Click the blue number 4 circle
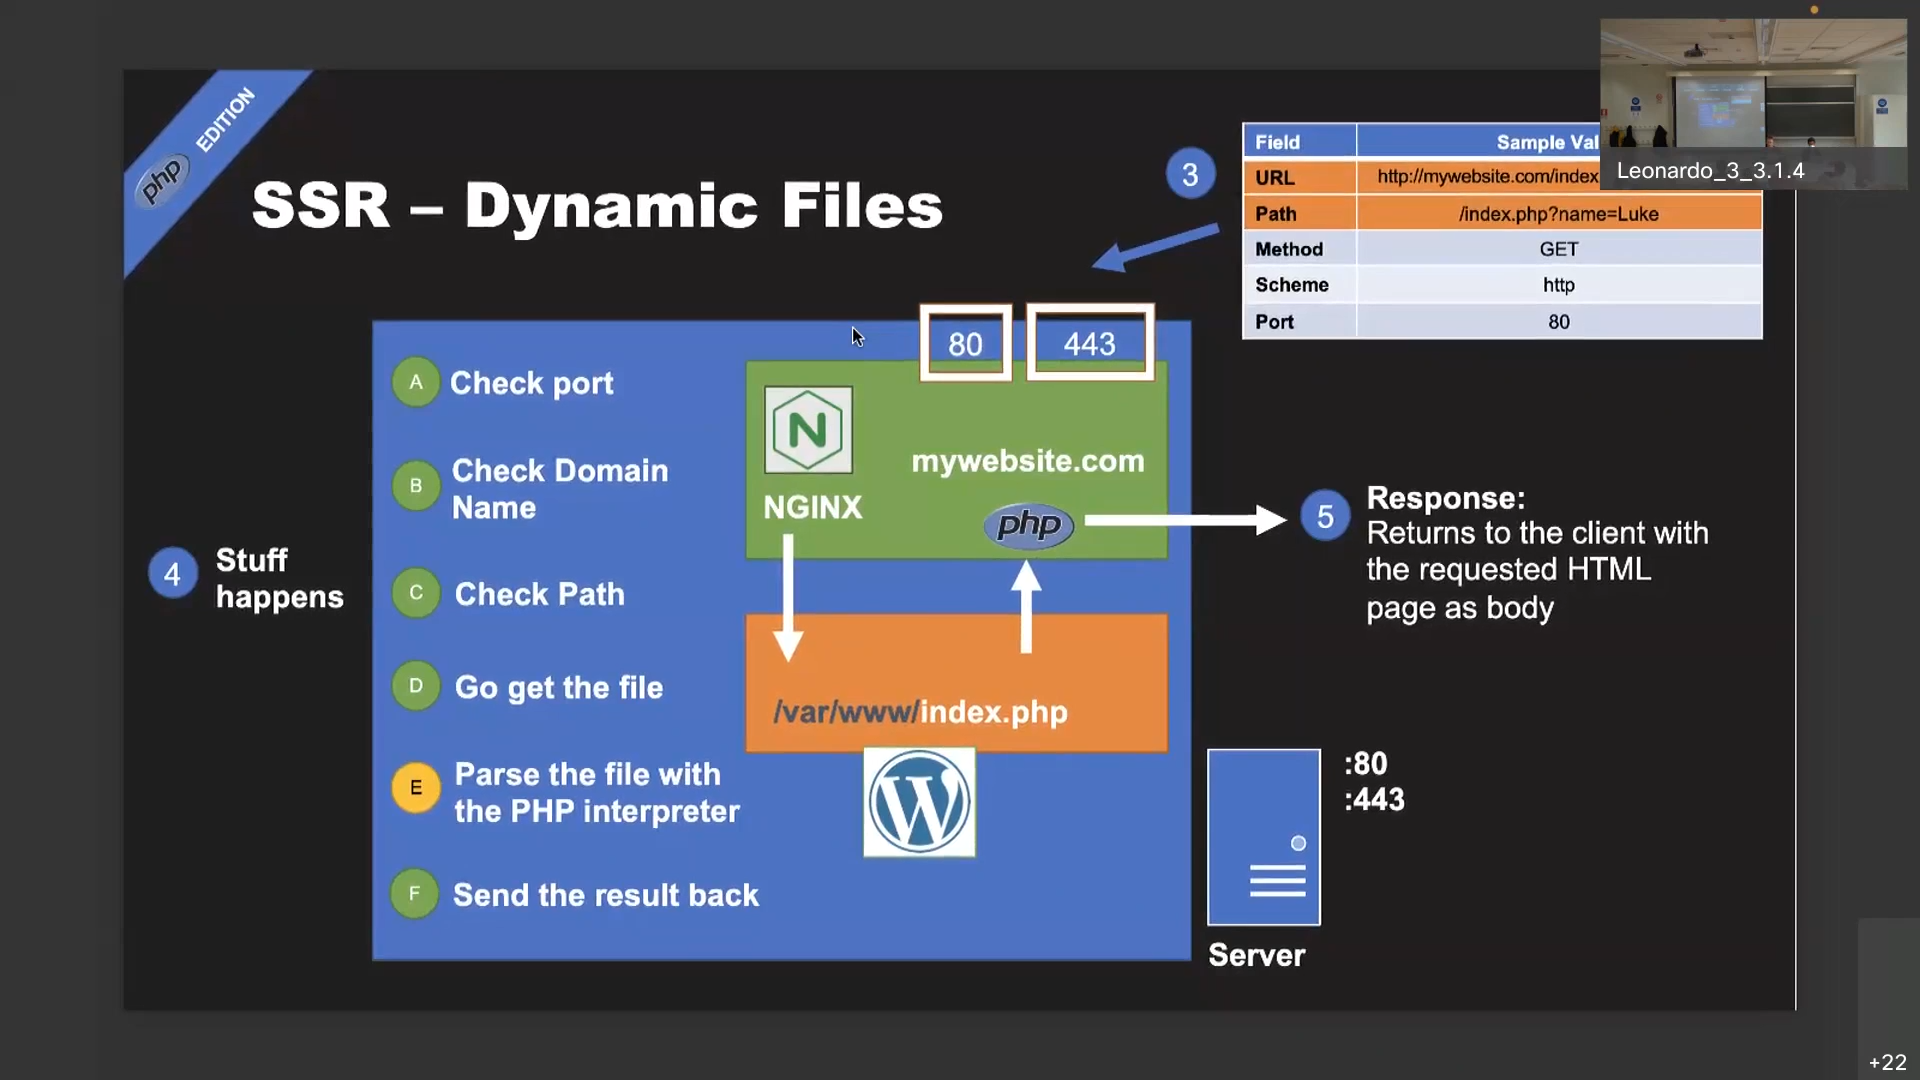1920x1080 pixels. click(172, 574)
